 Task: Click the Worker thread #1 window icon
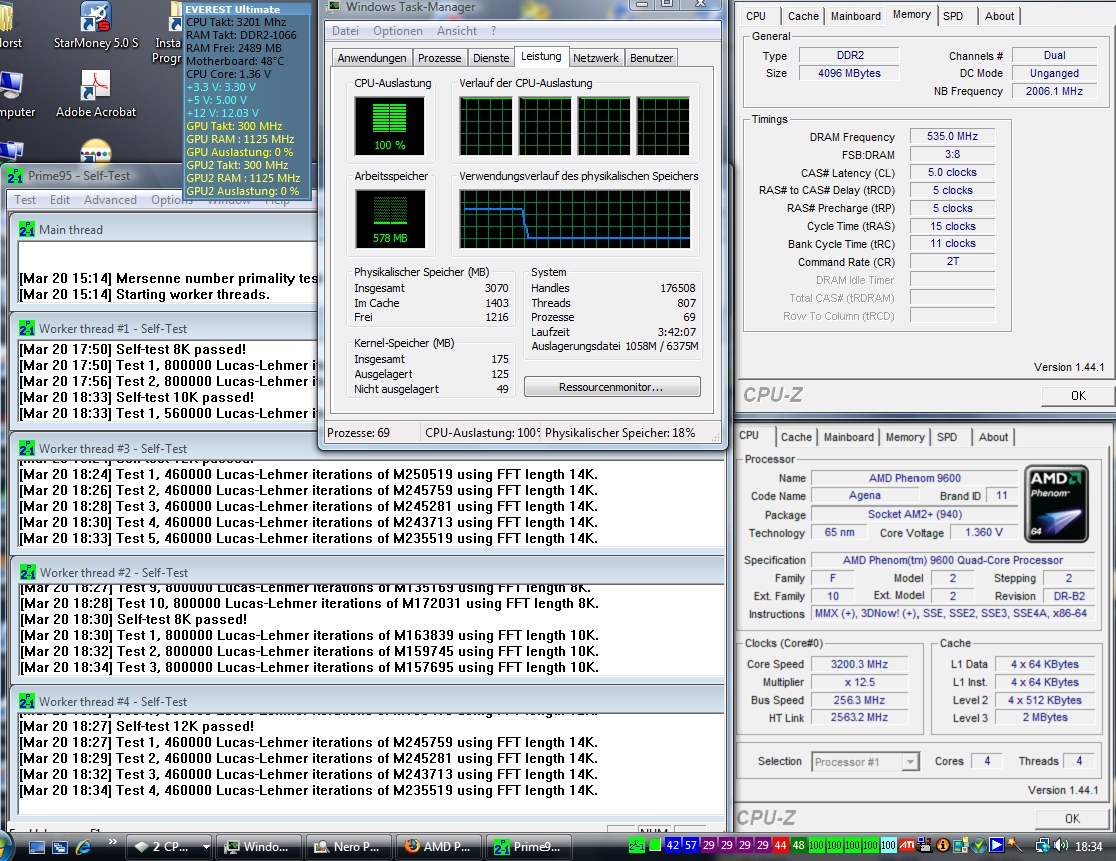[27, 328]
